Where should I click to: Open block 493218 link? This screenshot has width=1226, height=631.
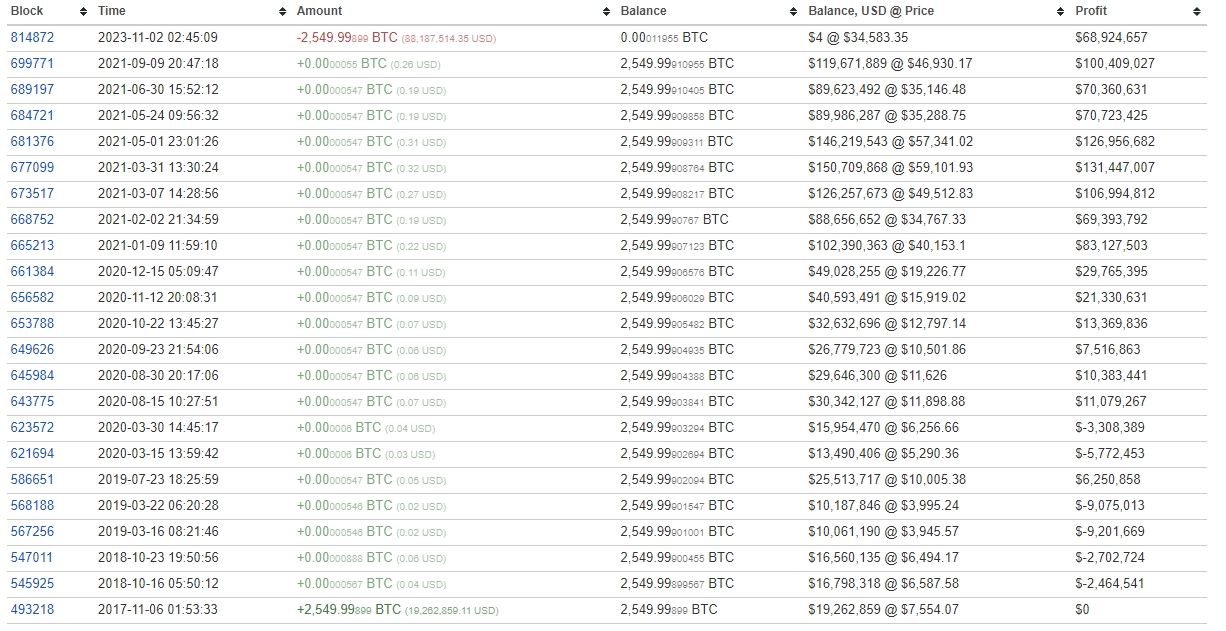[32, 610]
